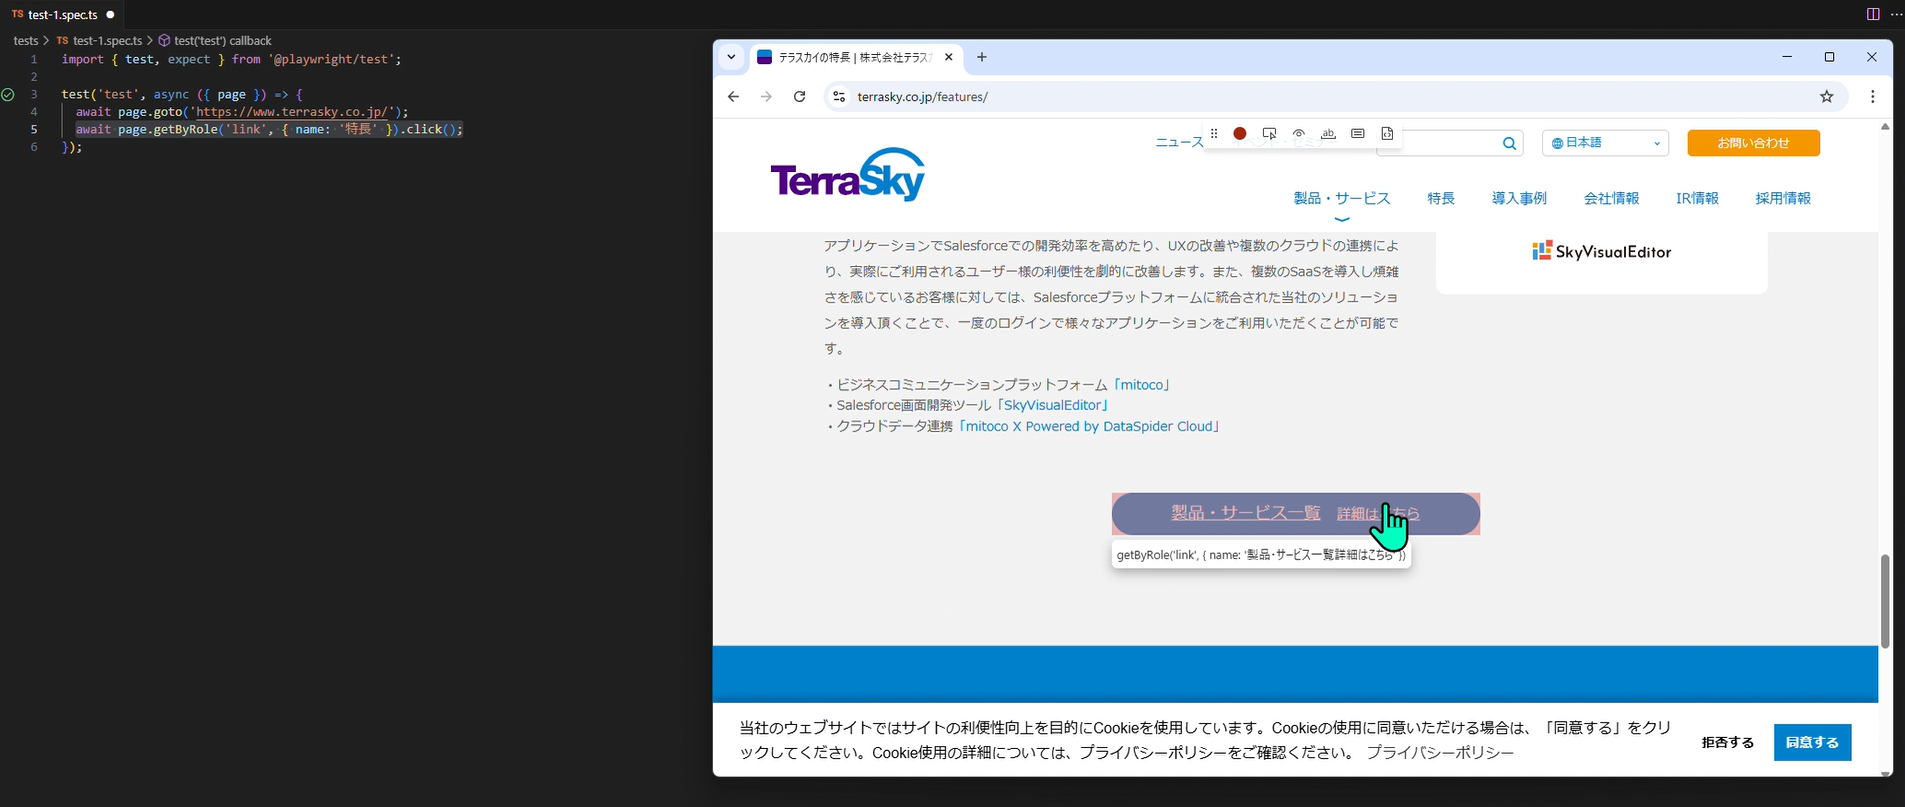Select the Assert snapshot code-file tool
The height and width of the screenshot is (807, 1905).
(1387, 133)
